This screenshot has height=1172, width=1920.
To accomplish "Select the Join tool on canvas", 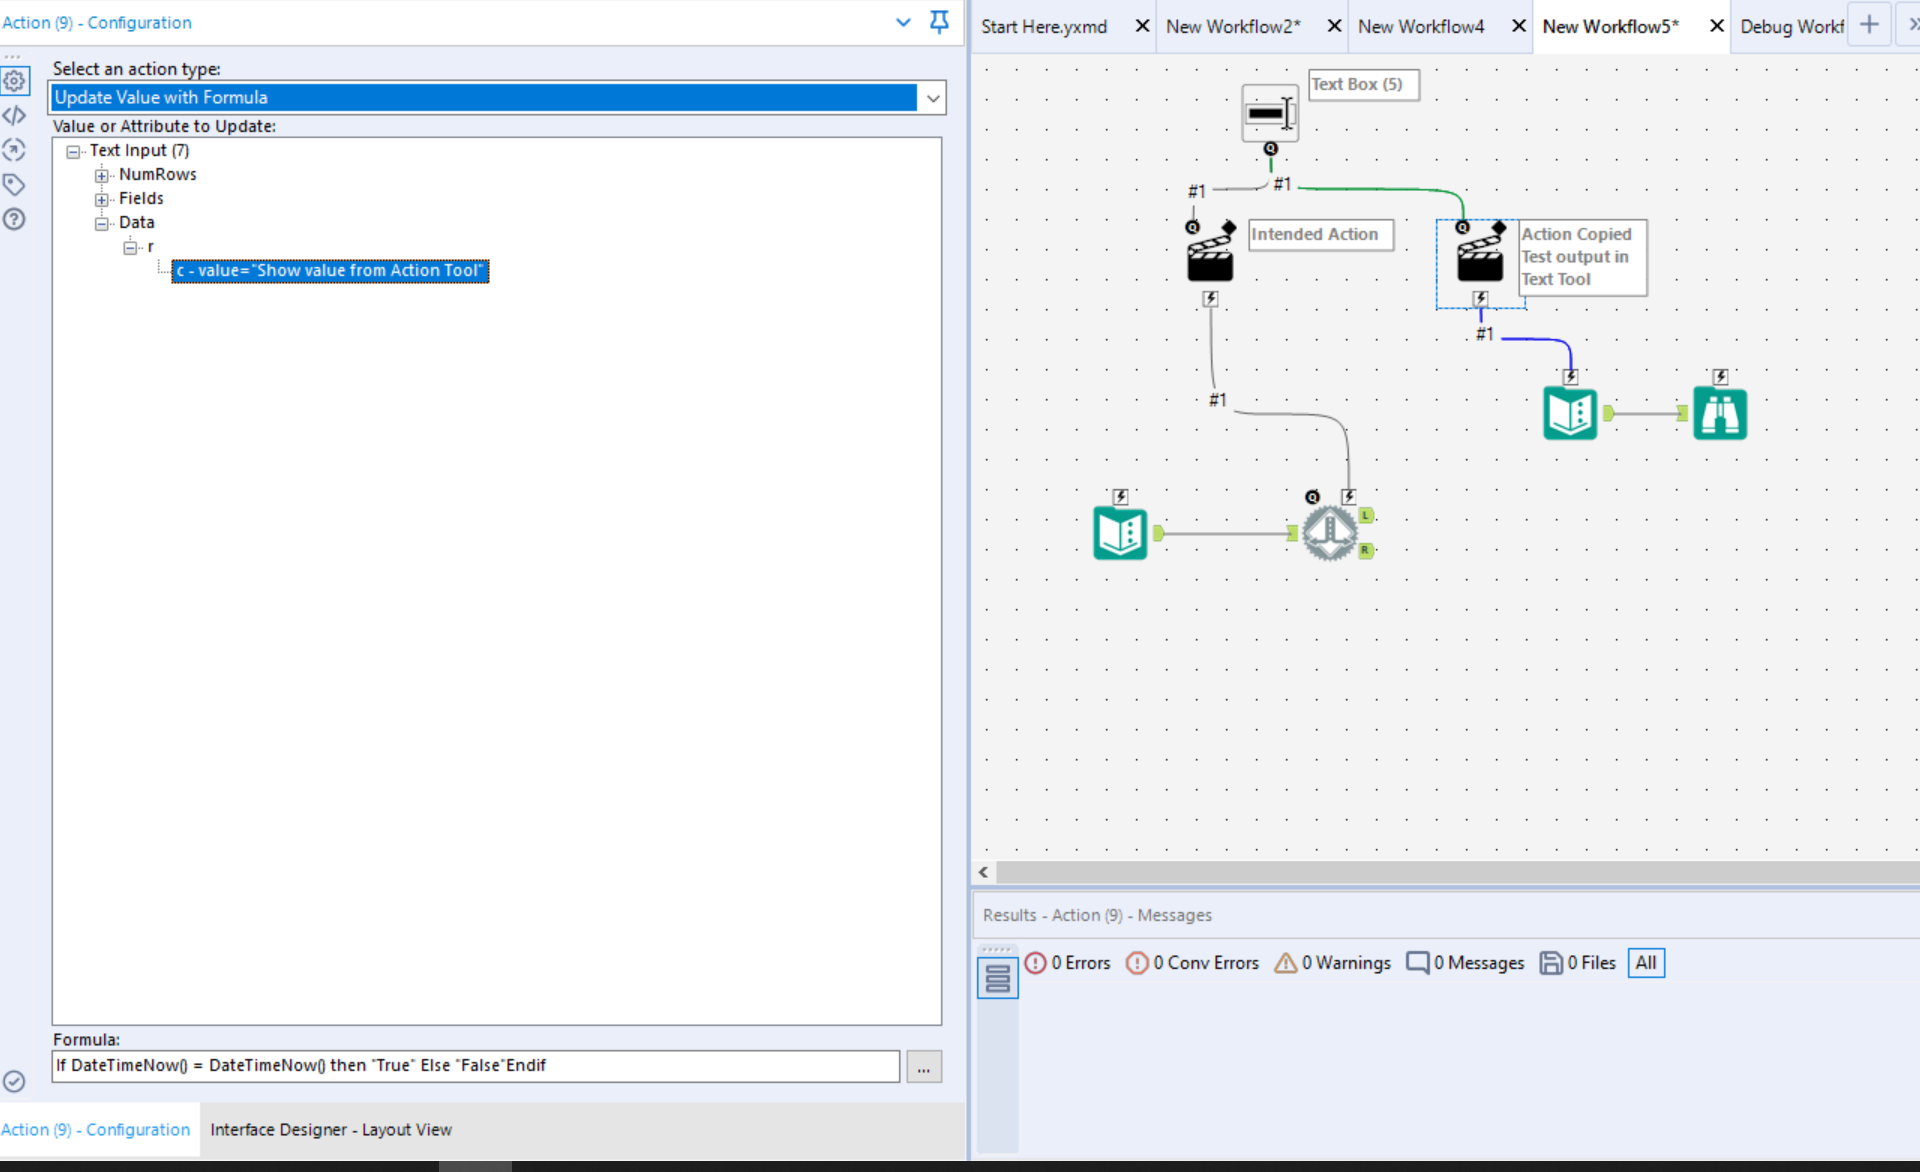I will [1329, 532].
